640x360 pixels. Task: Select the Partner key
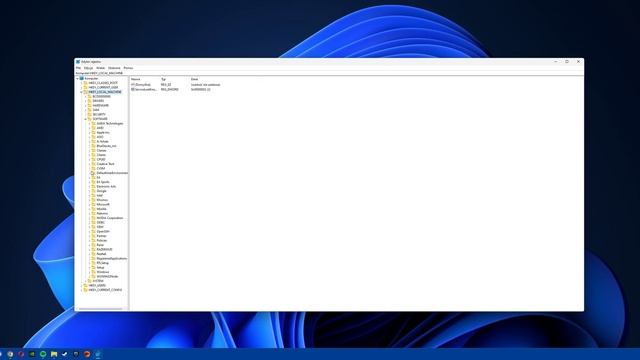102,236
